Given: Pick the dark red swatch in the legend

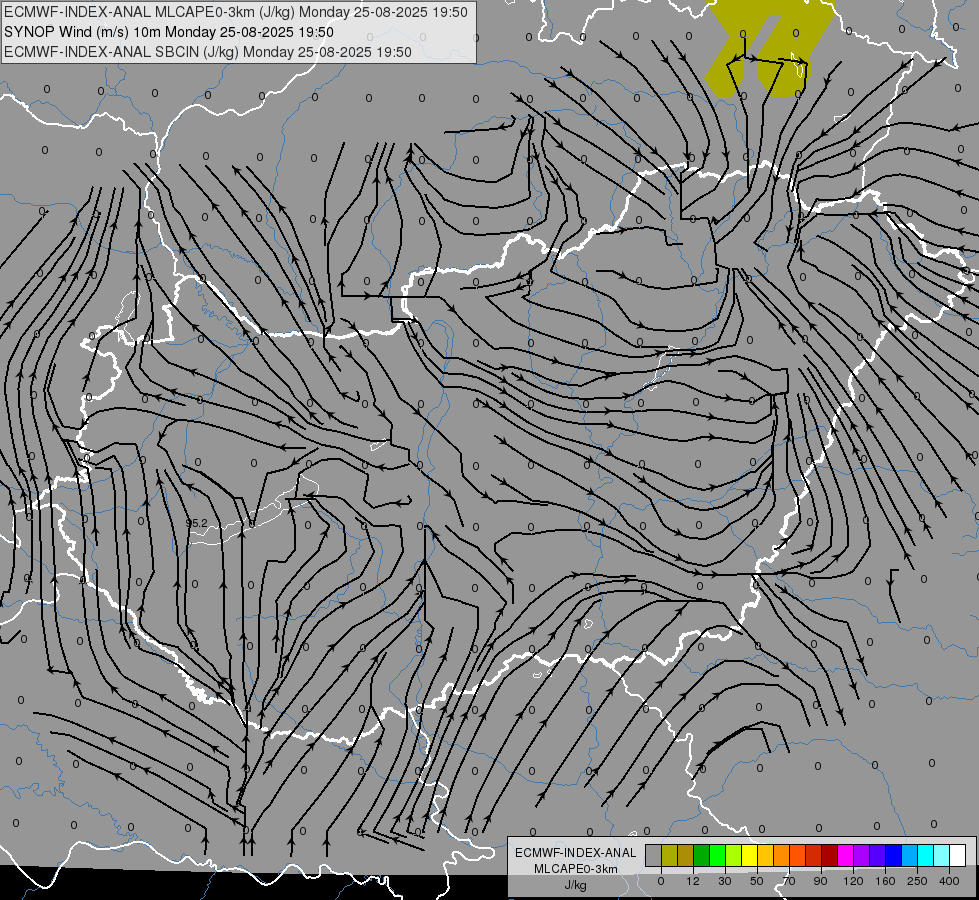Looking at the screenshot, I should click(830, 856).
